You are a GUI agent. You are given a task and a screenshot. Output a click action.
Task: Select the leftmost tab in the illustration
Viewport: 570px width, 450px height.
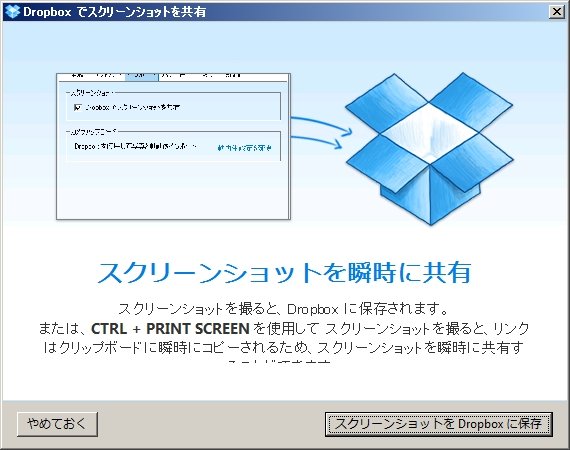77,76
